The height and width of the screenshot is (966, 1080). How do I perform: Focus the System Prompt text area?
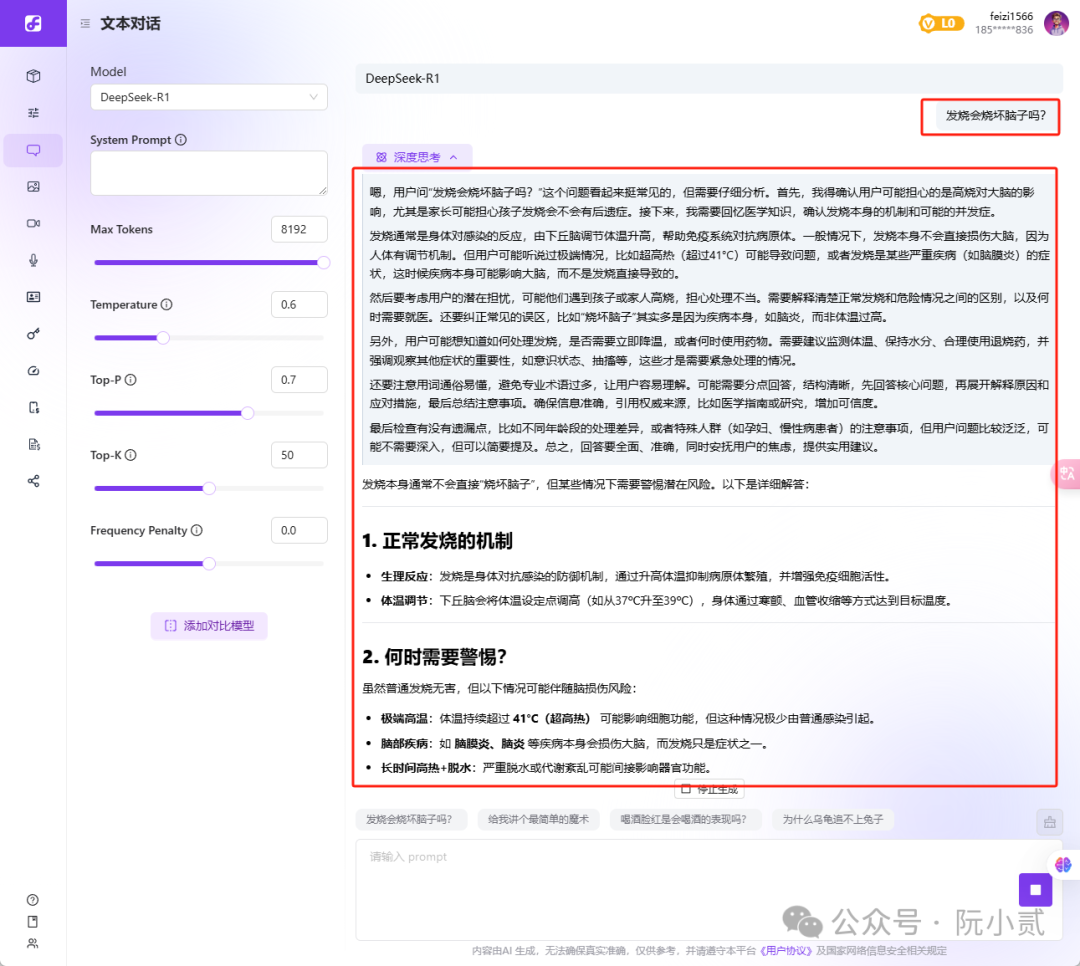pyautogui.click(x=209, y=173)
